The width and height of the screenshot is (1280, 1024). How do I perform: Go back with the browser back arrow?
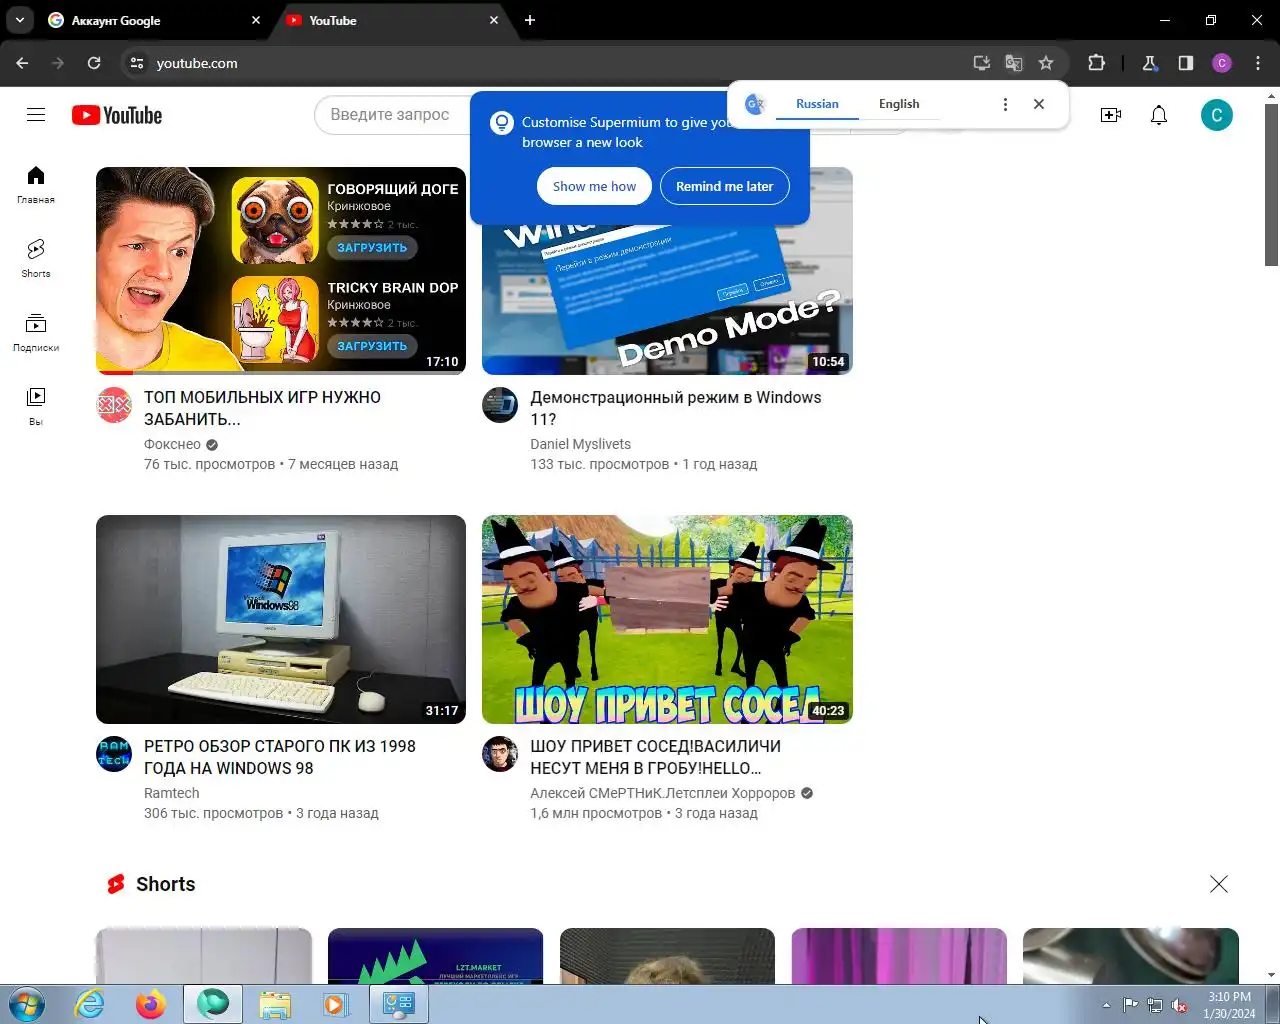tap(22, 63)
